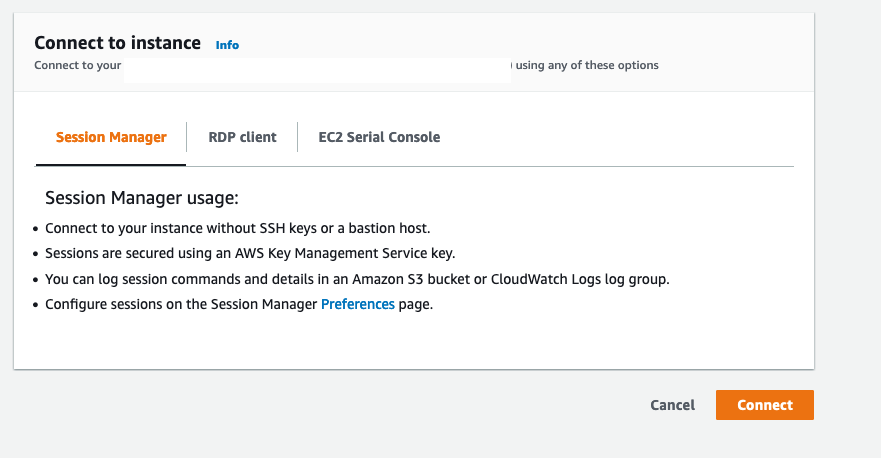881x458 pixels.
Task: Click the redacted instance ID field
Action: [x=316, y=68]
